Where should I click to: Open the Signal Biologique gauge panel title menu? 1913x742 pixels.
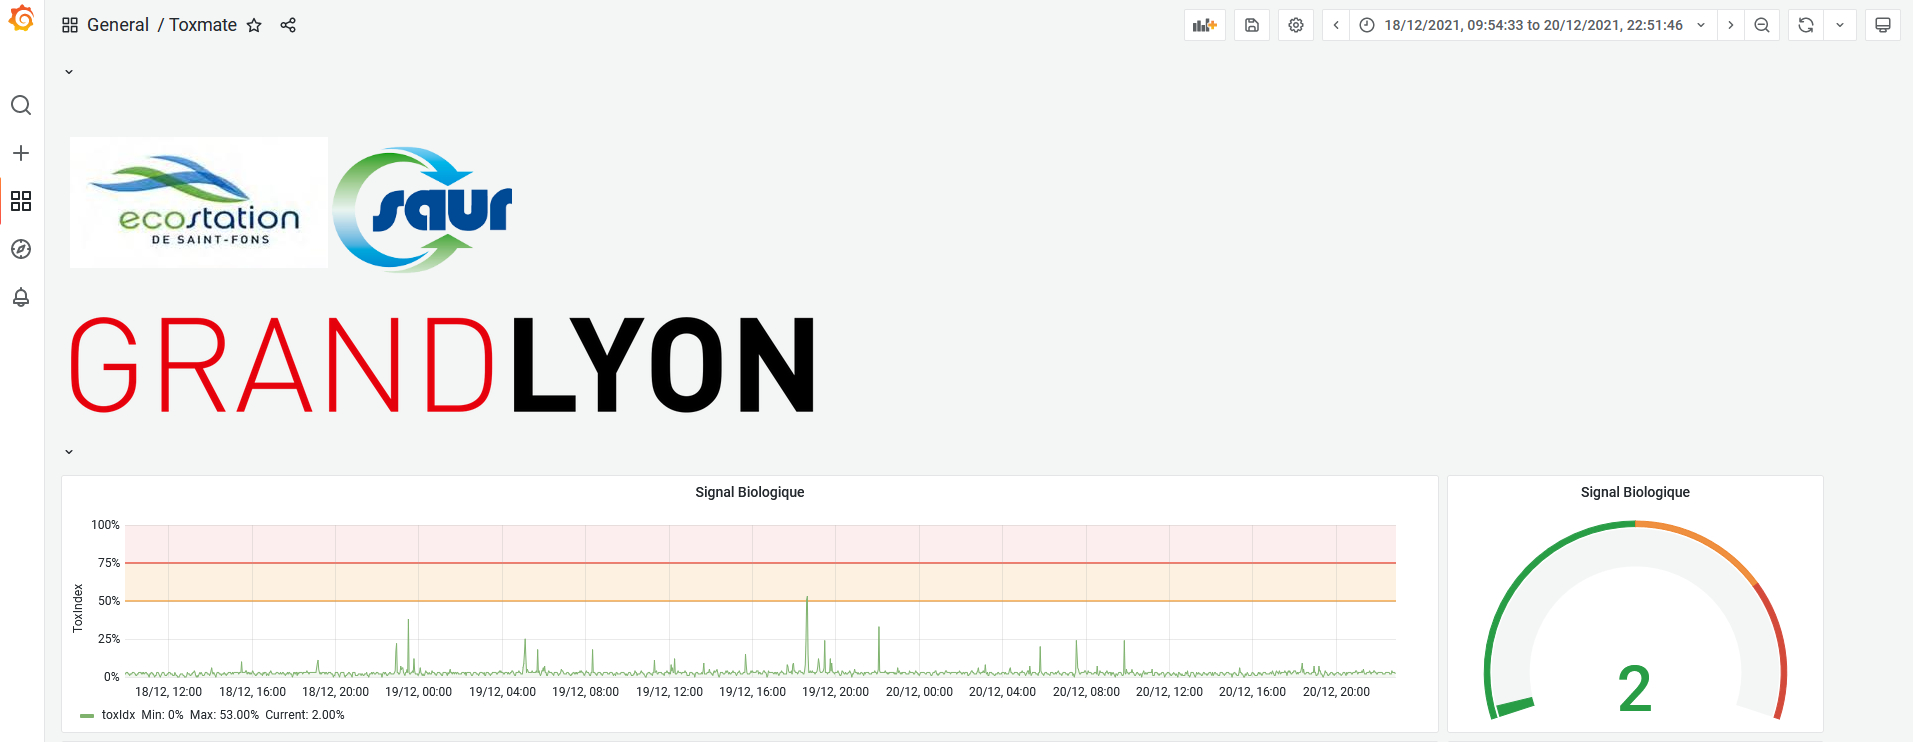1635,492
